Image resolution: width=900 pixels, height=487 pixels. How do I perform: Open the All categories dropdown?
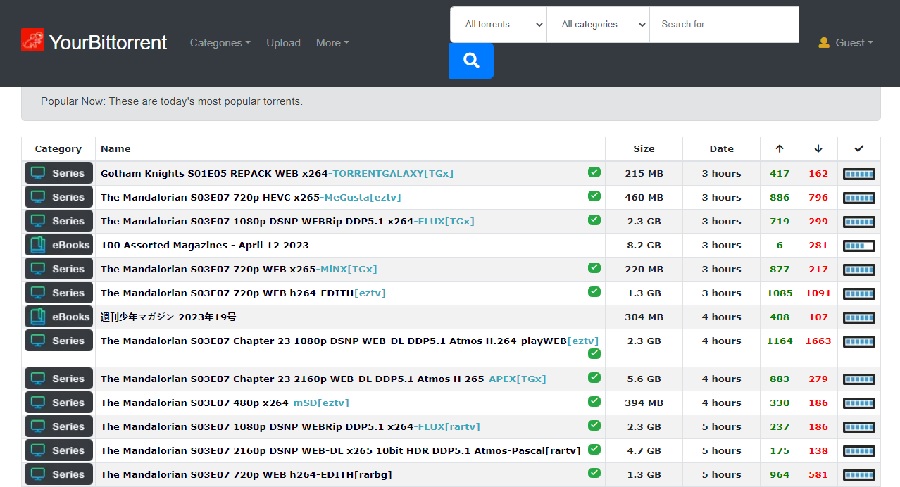click(x=598, y=24)
